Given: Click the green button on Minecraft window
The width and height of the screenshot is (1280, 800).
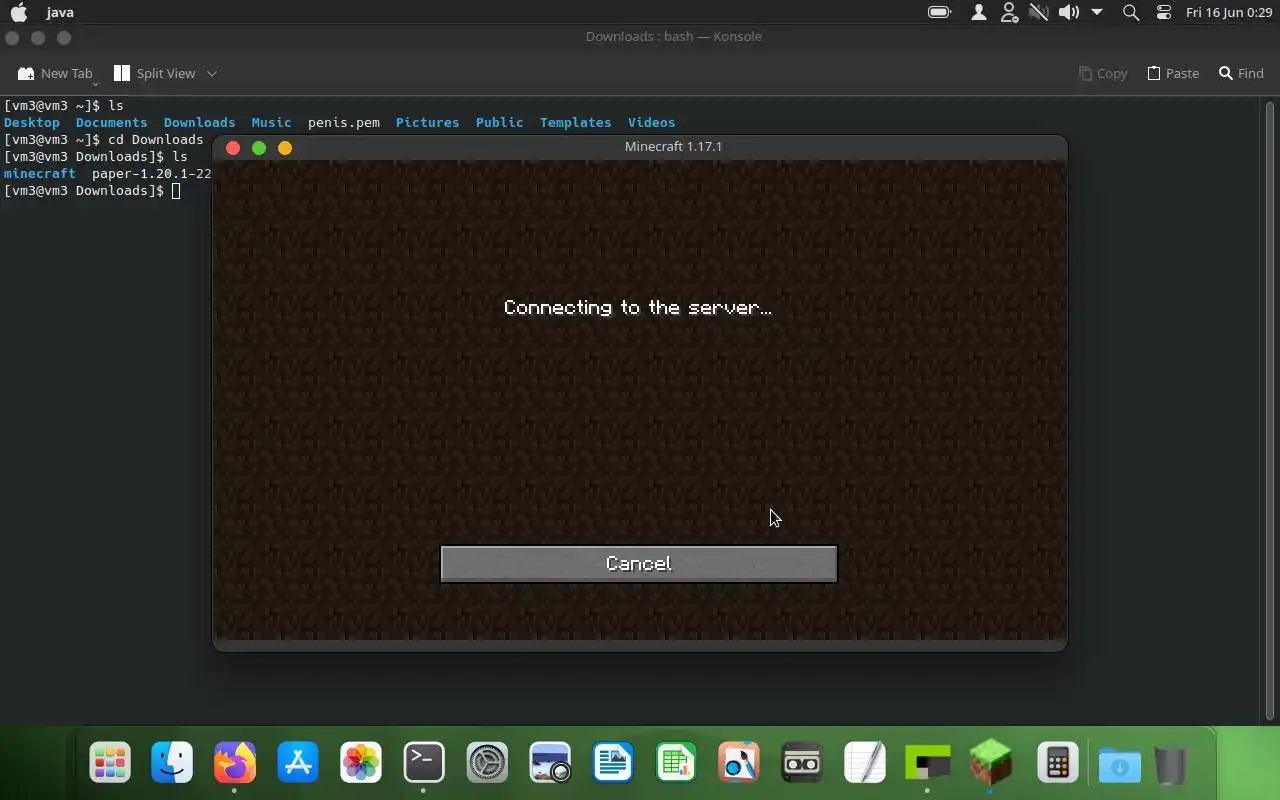Looking at the screenshot, I should click(x=259, y=148).
